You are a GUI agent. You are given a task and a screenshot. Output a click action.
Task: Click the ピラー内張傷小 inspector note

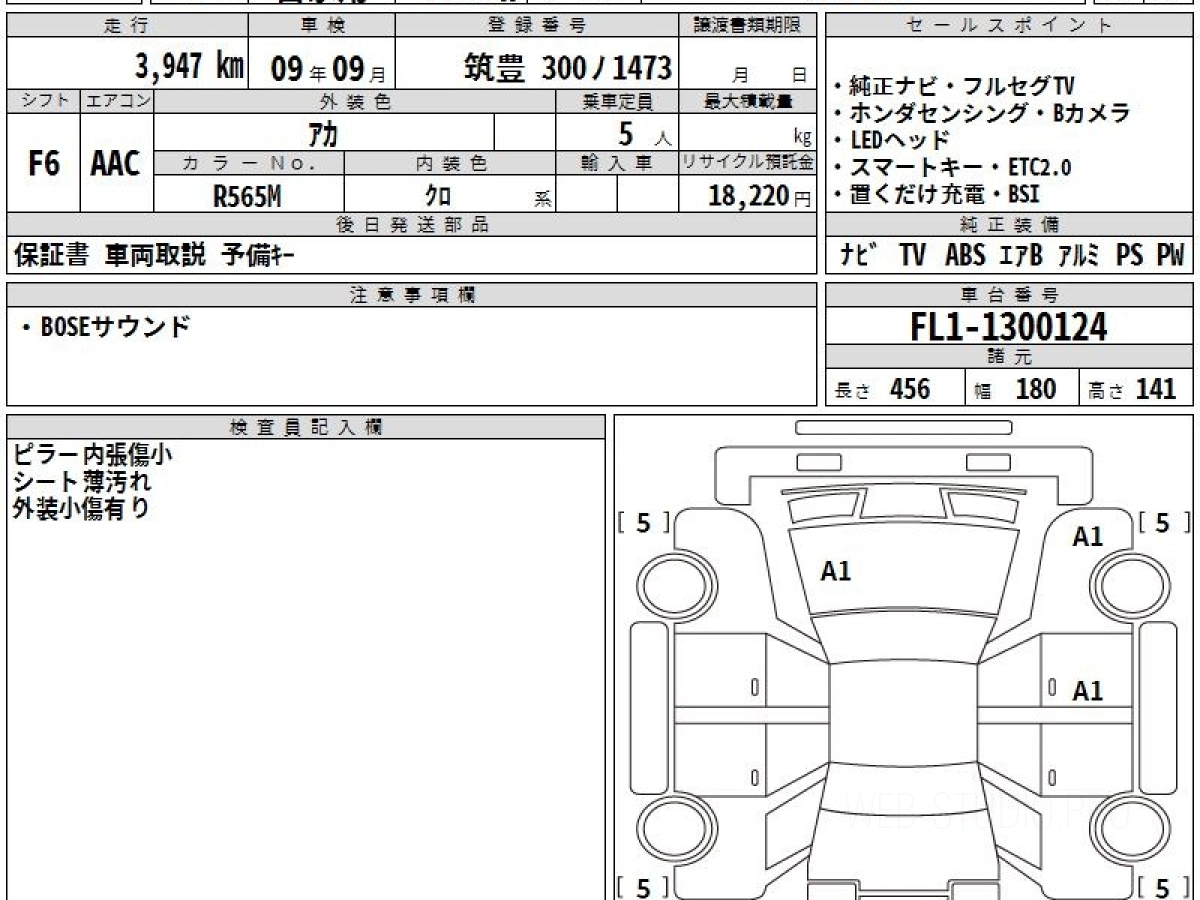point(93,454)
